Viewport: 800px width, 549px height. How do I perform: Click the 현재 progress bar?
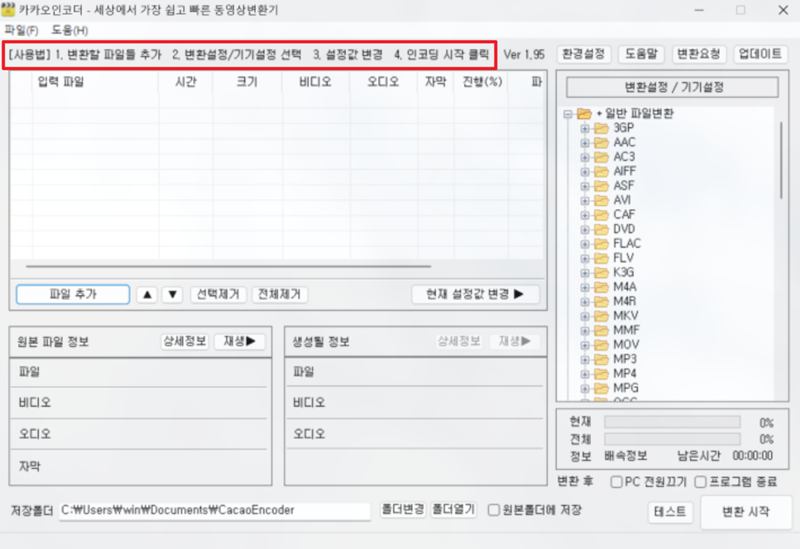click(672, 422)
